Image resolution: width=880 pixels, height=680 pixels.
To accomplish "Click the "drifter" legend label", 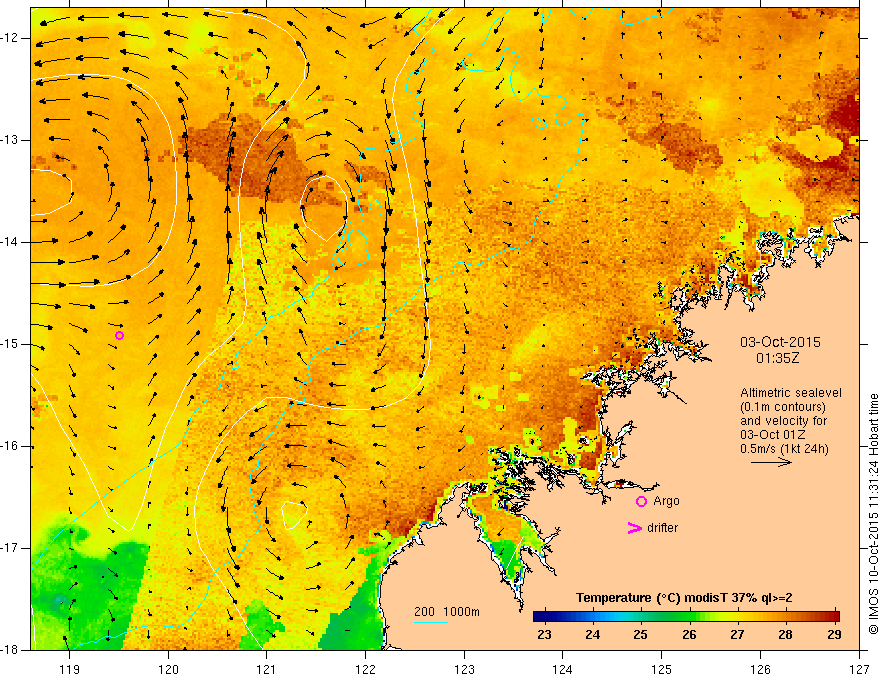I will click(x=662, y=528).
